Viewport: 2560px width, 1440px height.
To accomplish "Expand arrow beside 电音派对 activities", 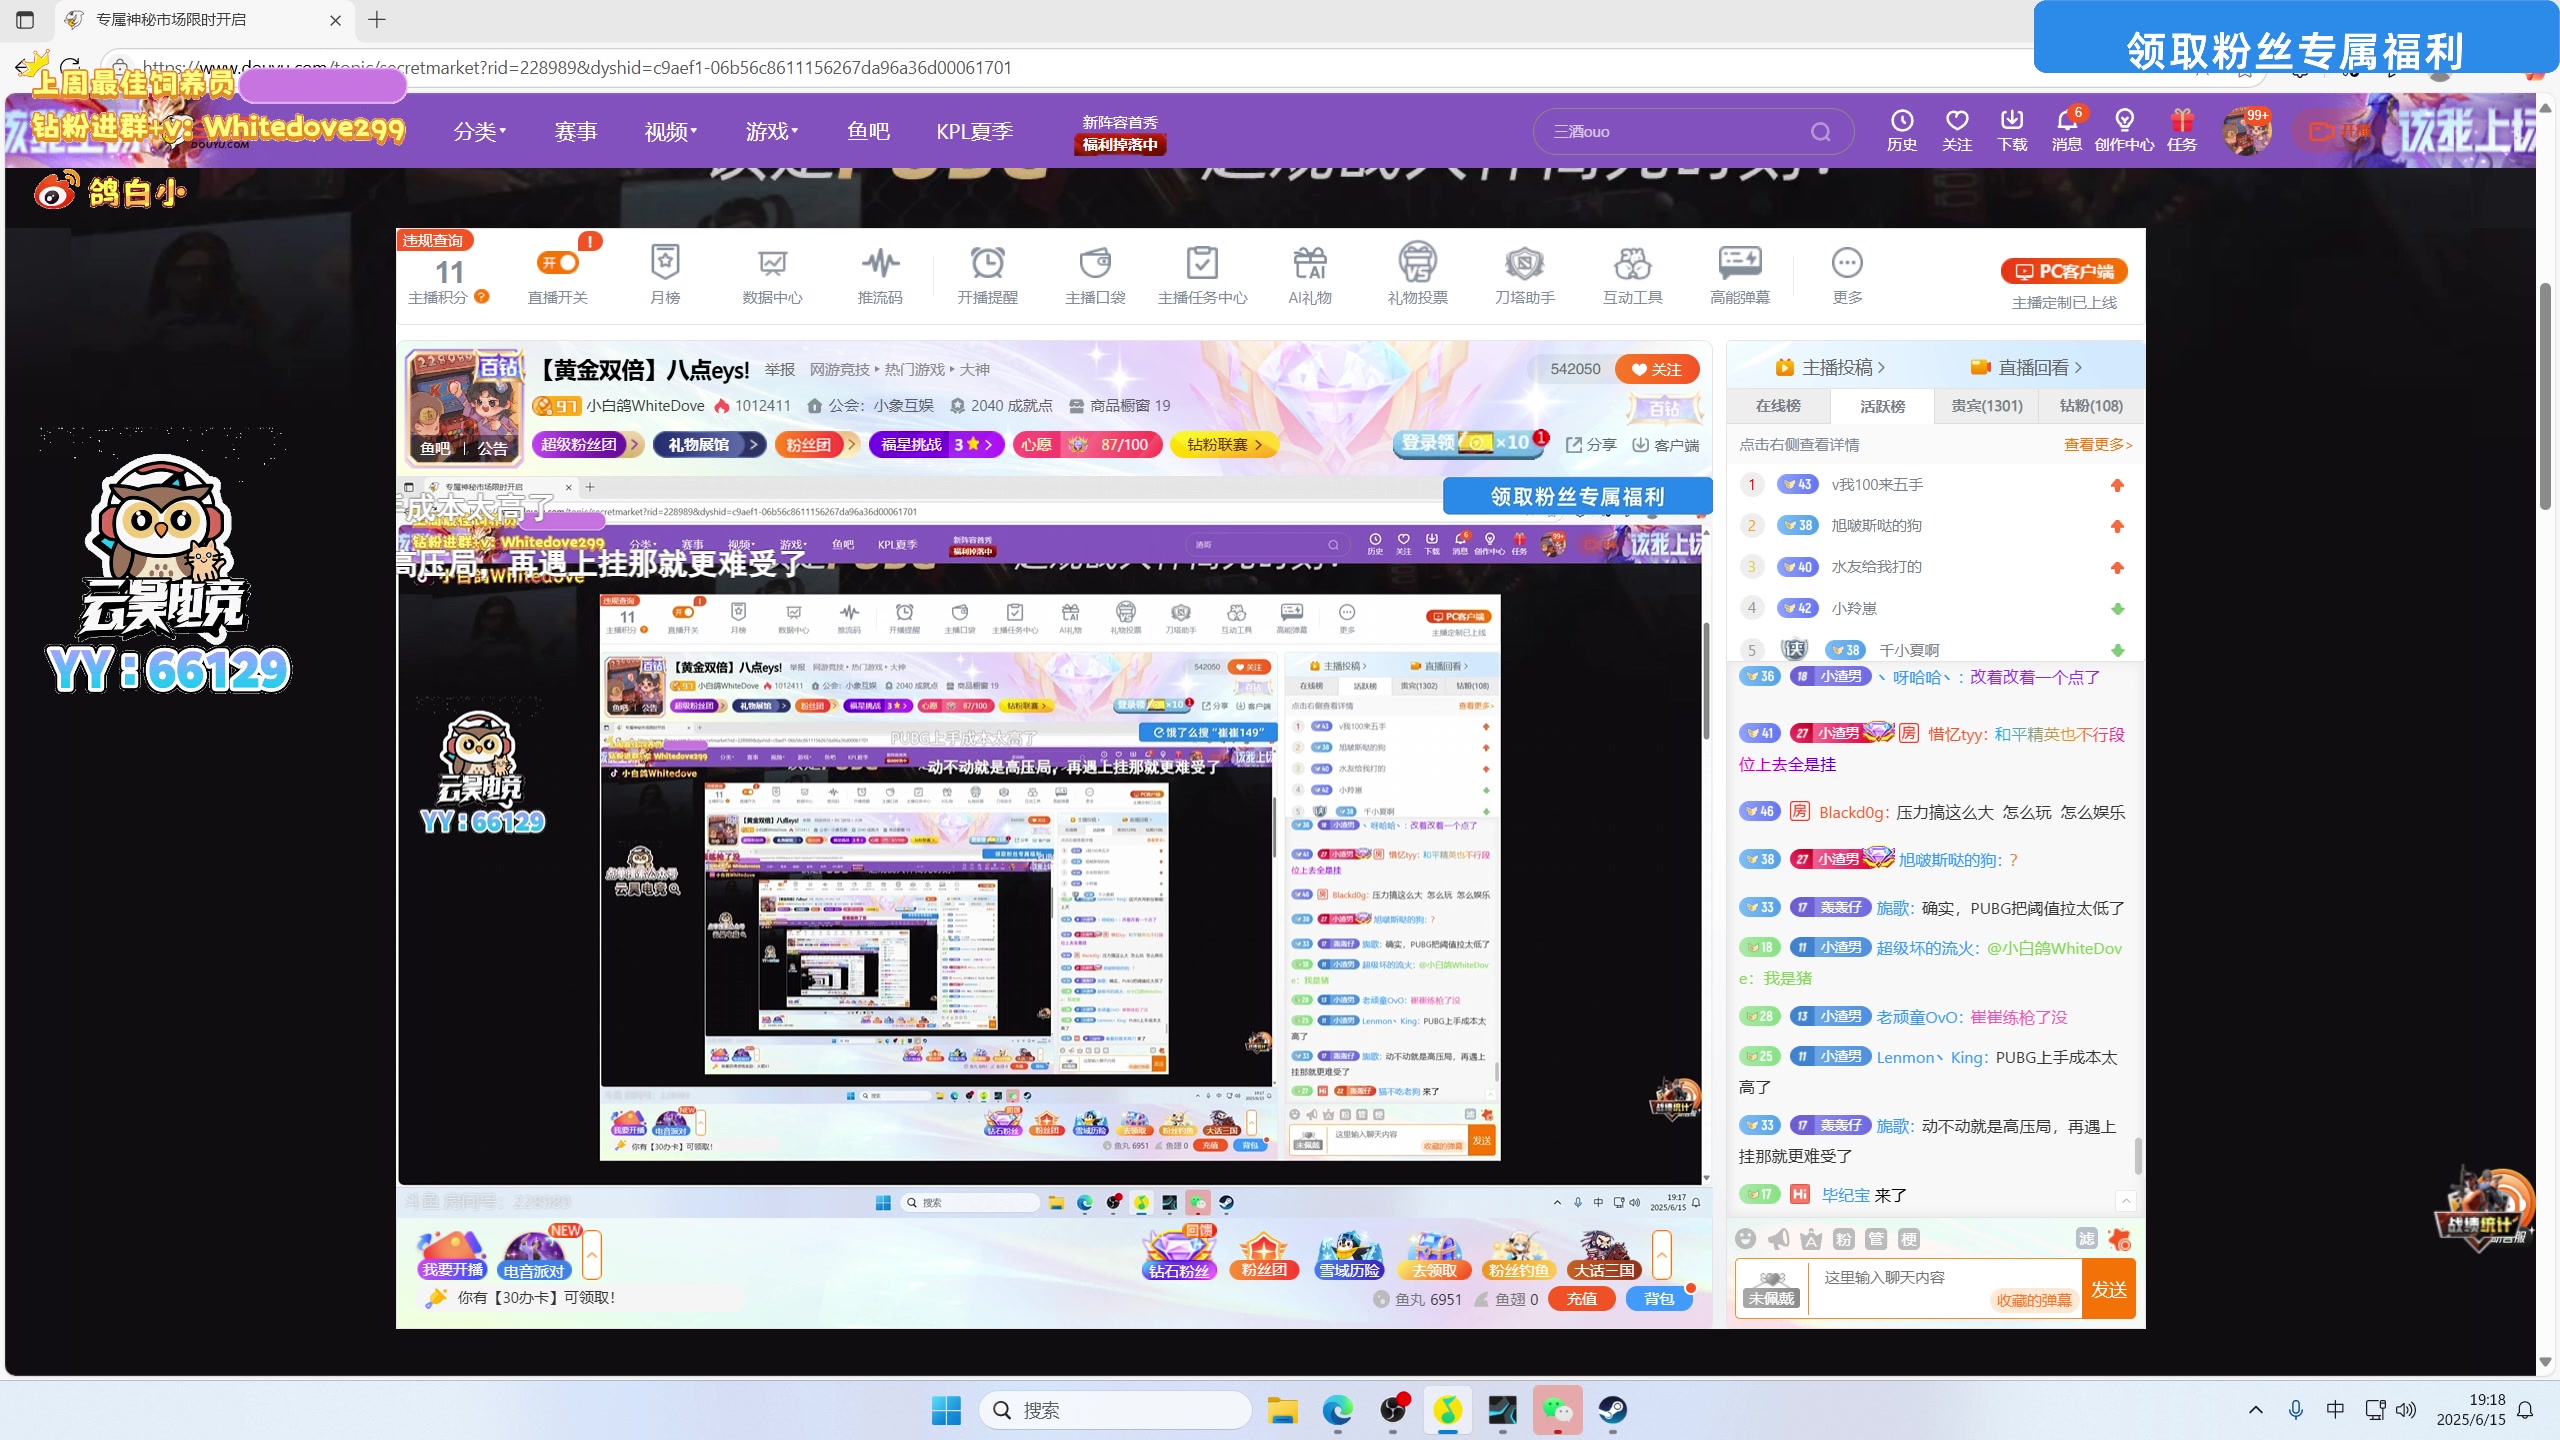I will coord(592,1254).
